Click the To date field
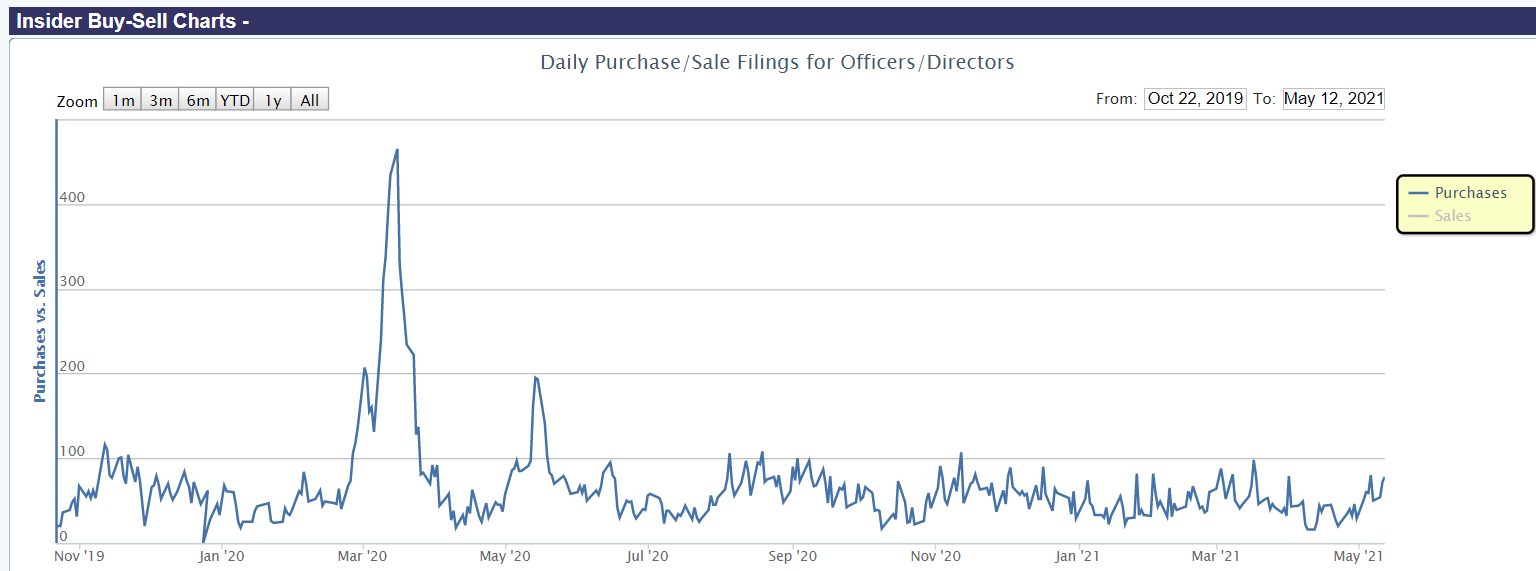 [1333, 98]
